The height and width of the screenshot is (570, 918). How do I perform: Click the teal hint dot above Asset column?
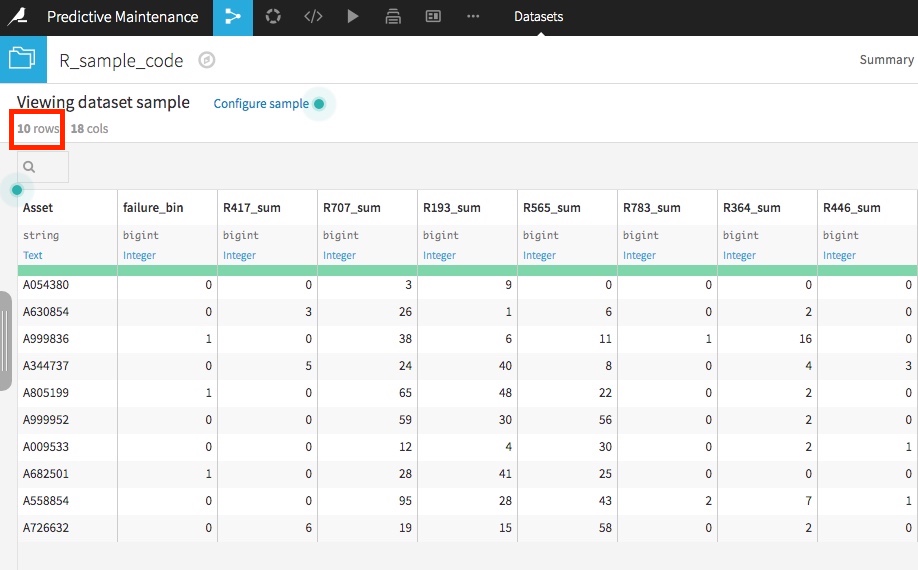pyautogui.click(x=17, y=190)
